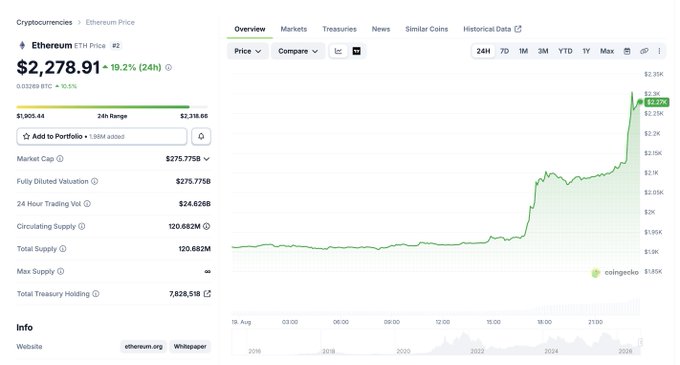The image size is (680, 365).
Task: Show info for 24h percentage change
Action: pyautogui.click(x=168, y=68)
